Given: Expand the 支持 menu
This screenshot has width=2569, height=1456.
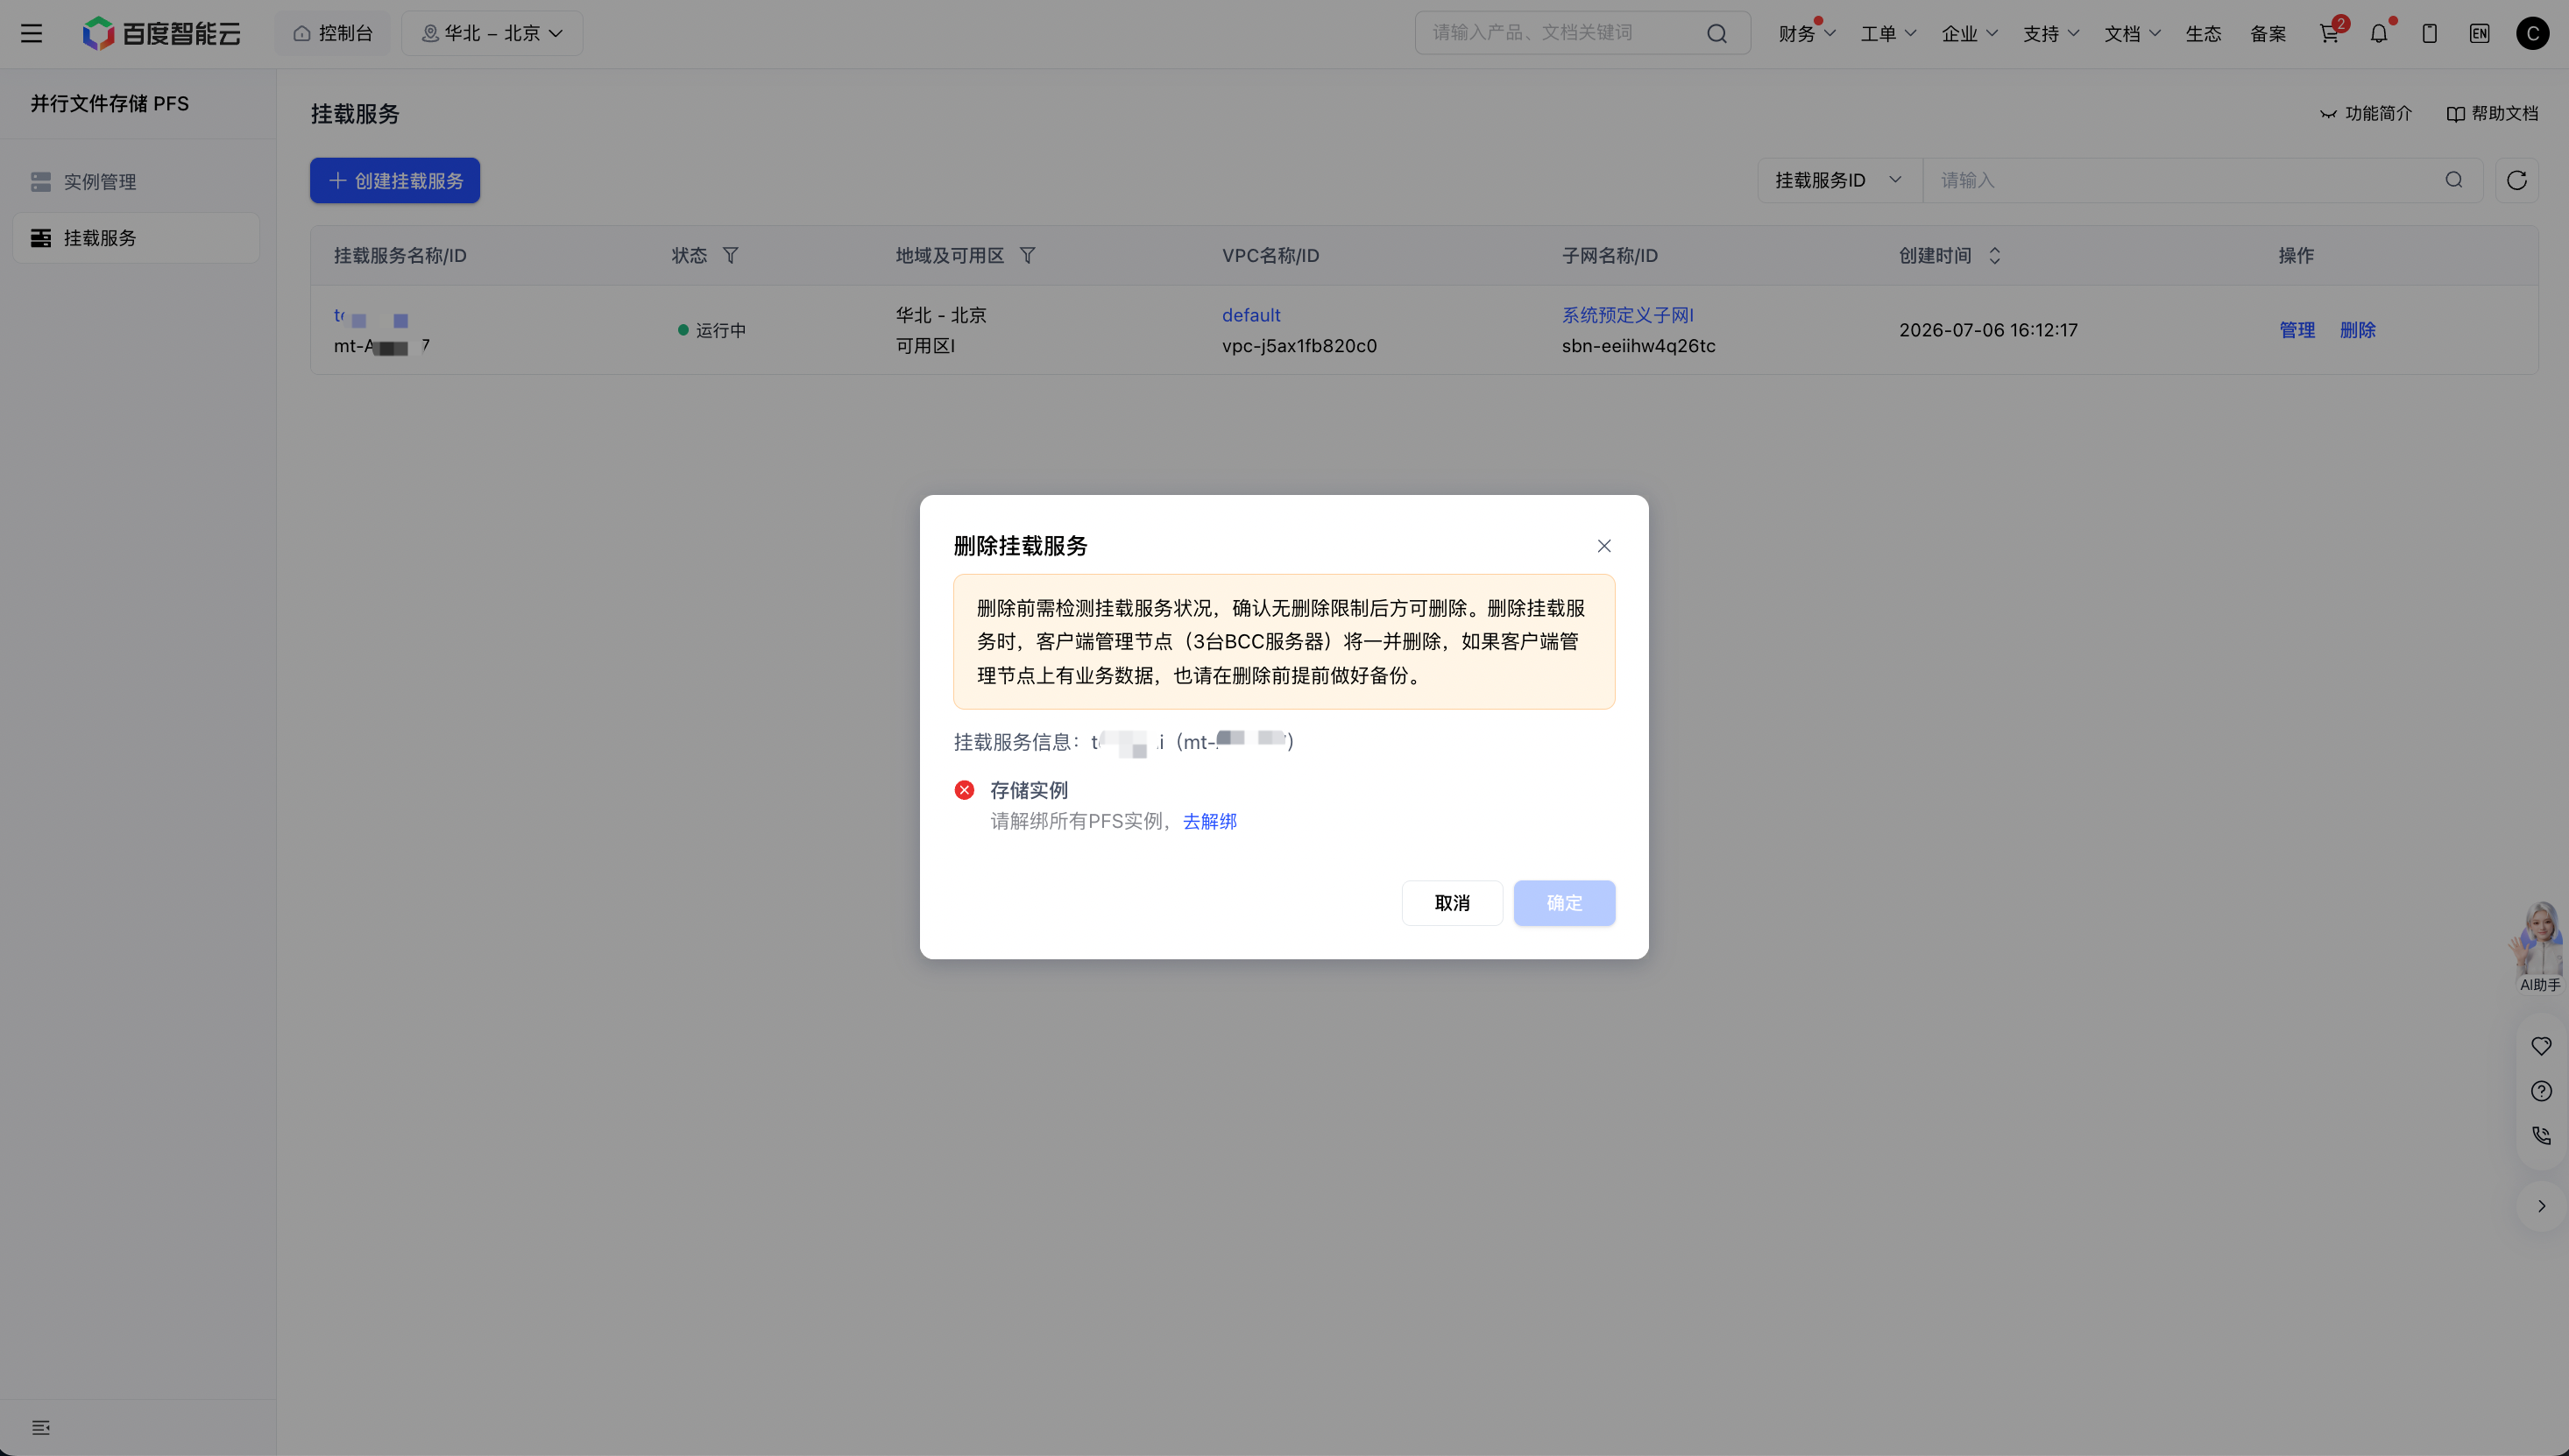Looking at the screenshot, I should (2051, 34).
